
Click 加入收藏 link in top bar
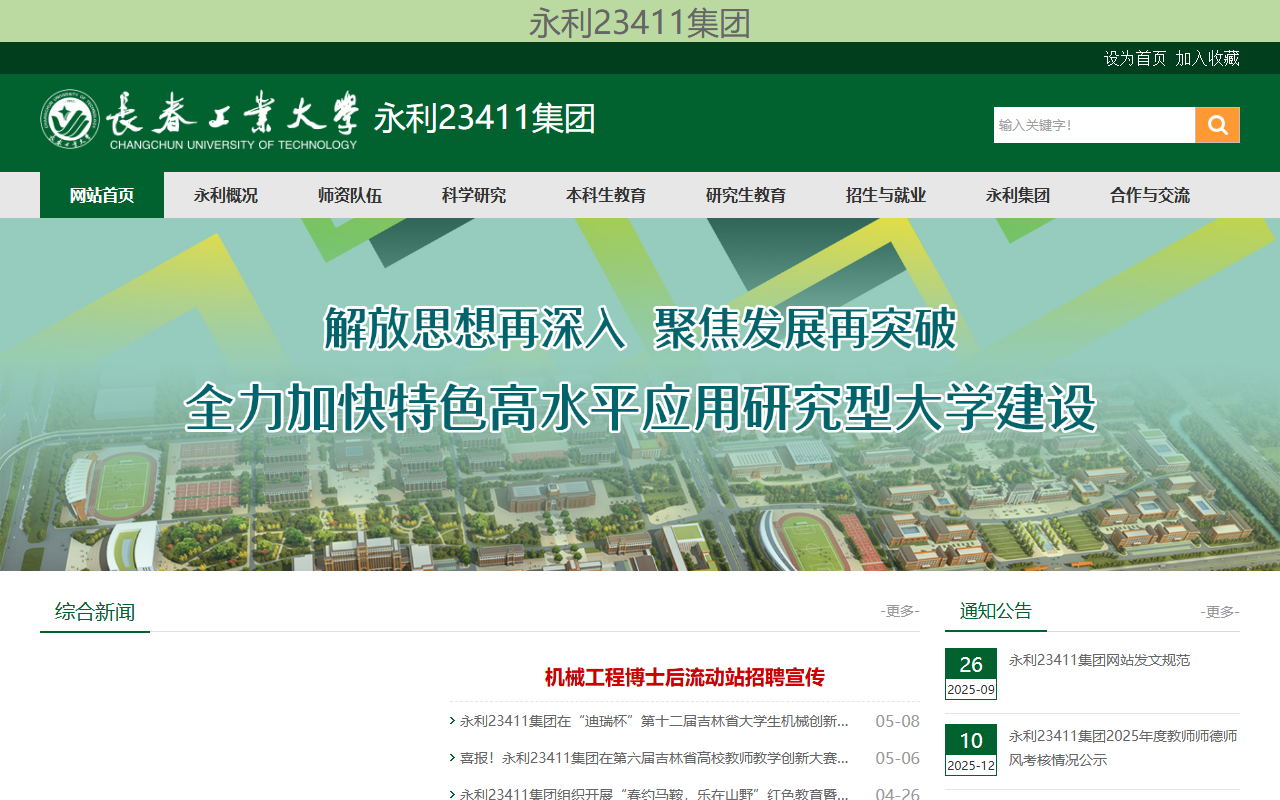click(x=1207, y=58)
